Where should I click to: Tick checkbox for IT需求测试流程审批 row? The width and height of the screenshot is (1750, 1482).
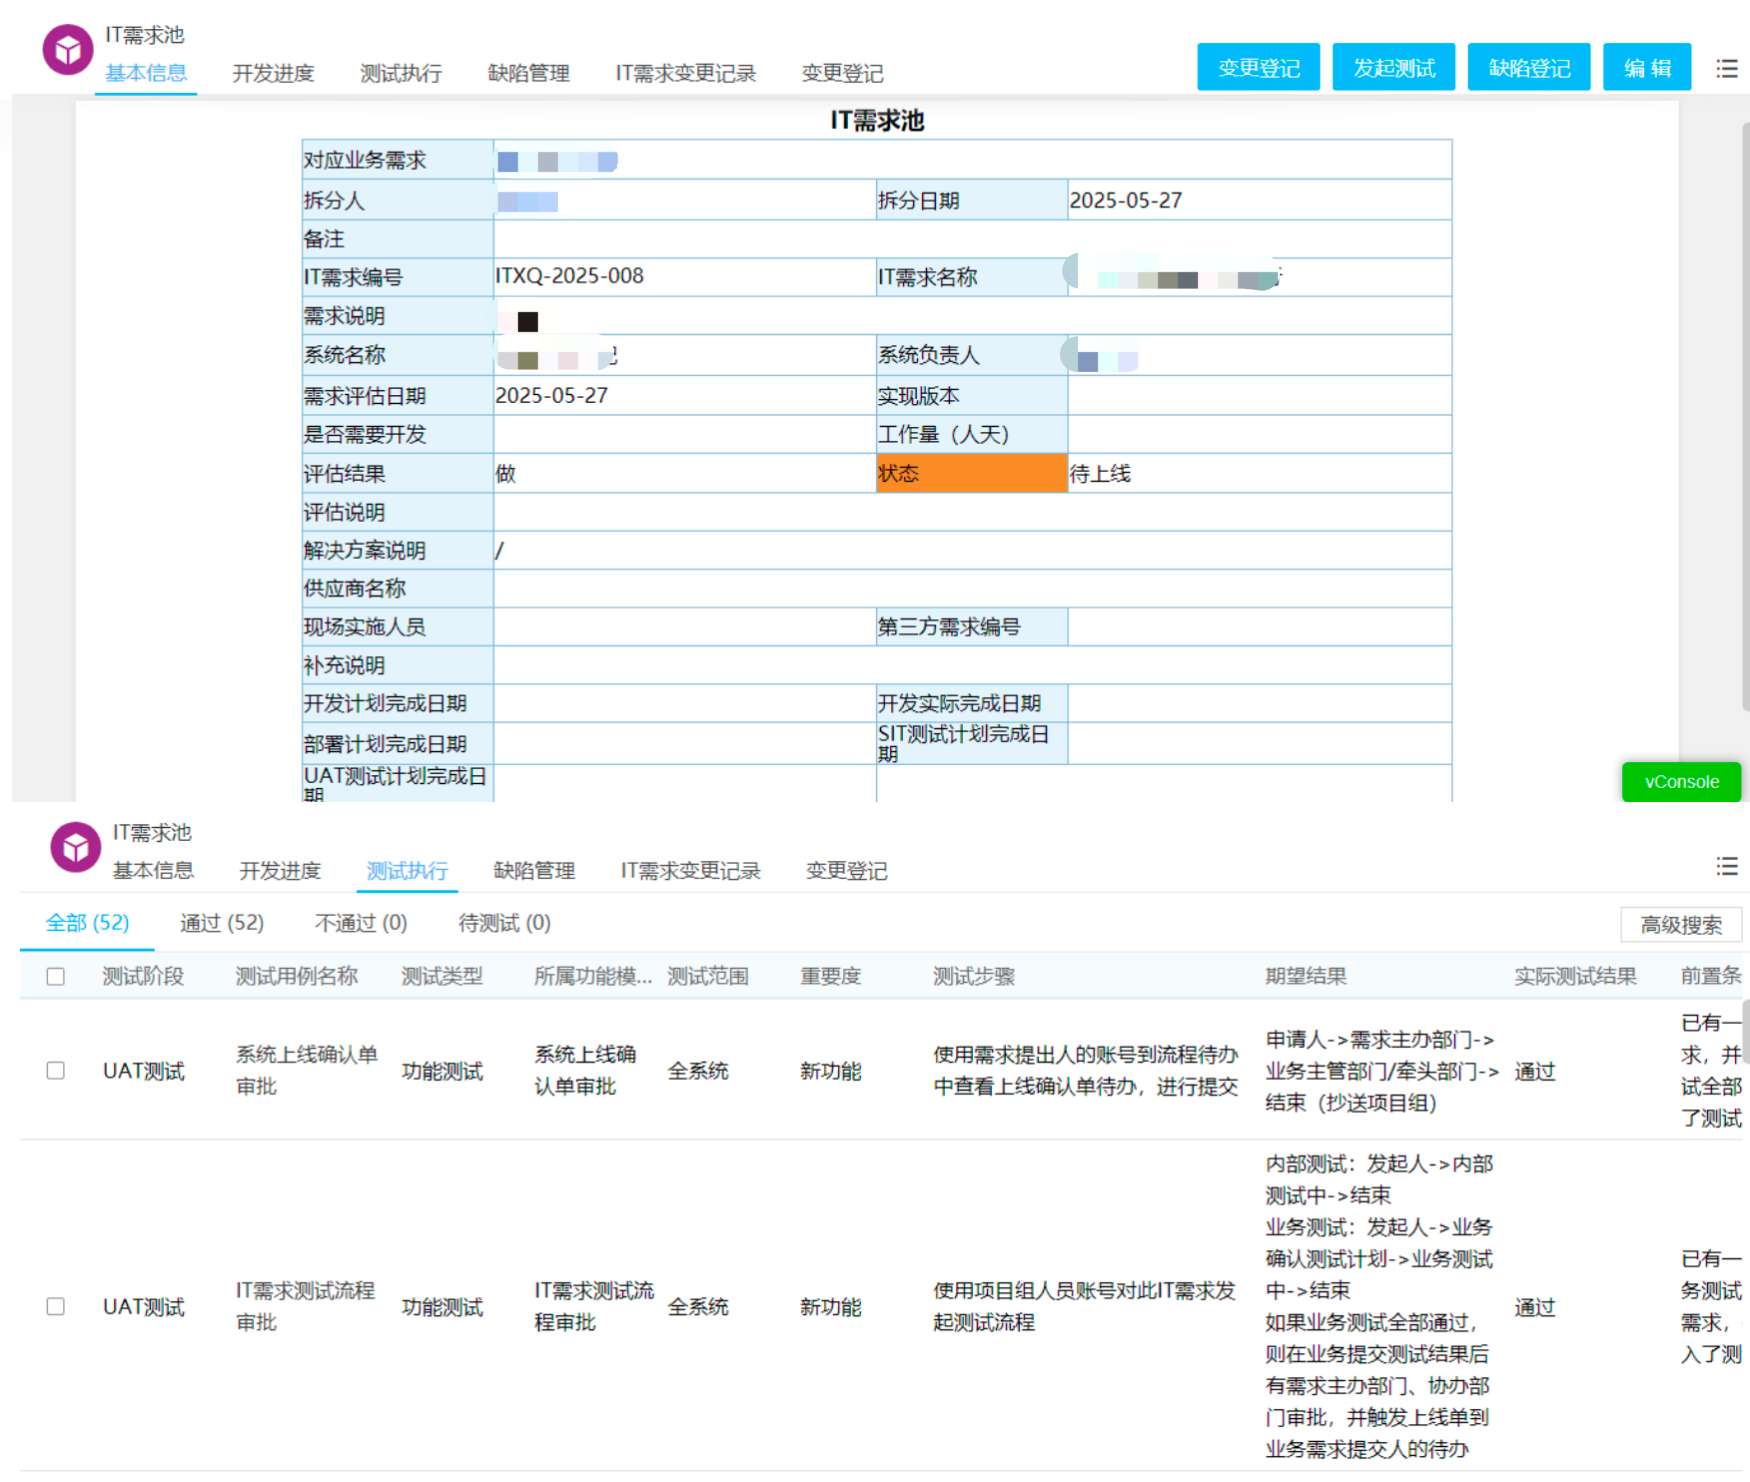(56, 1306)
